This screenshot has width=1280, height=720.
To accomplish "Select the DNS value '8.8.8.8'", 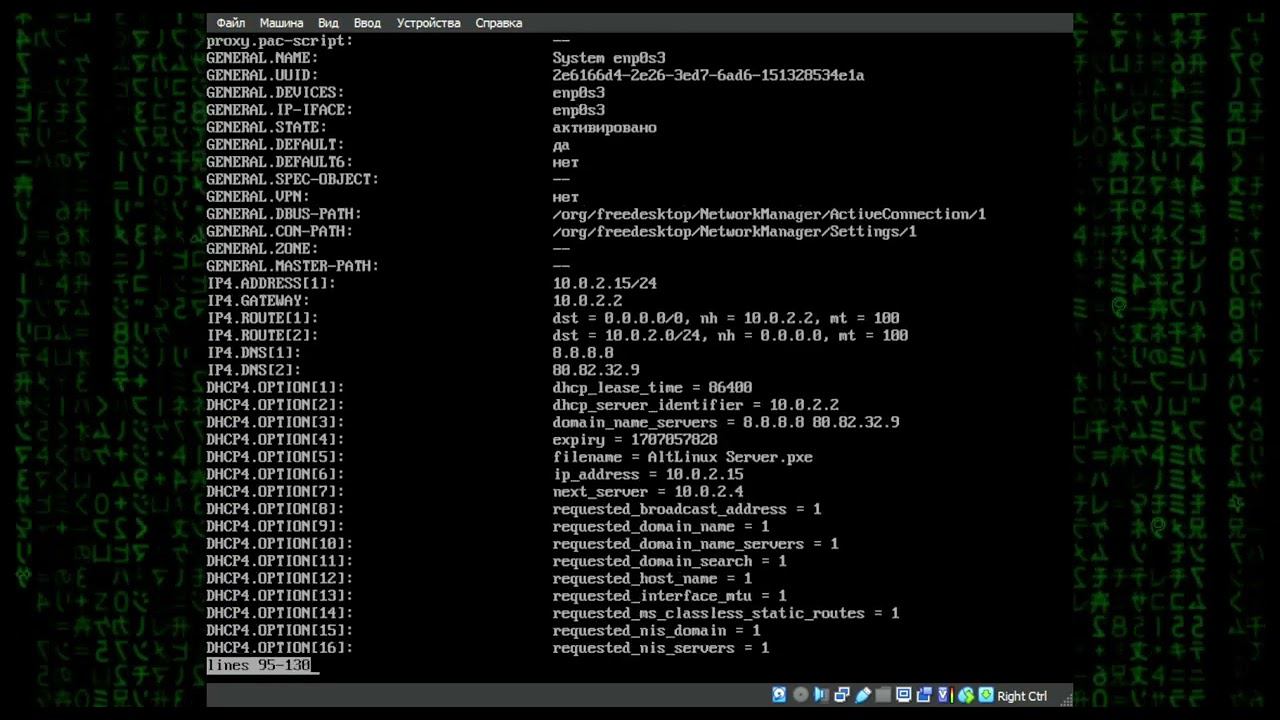I will pyautogui.click(x=583, y=353).
